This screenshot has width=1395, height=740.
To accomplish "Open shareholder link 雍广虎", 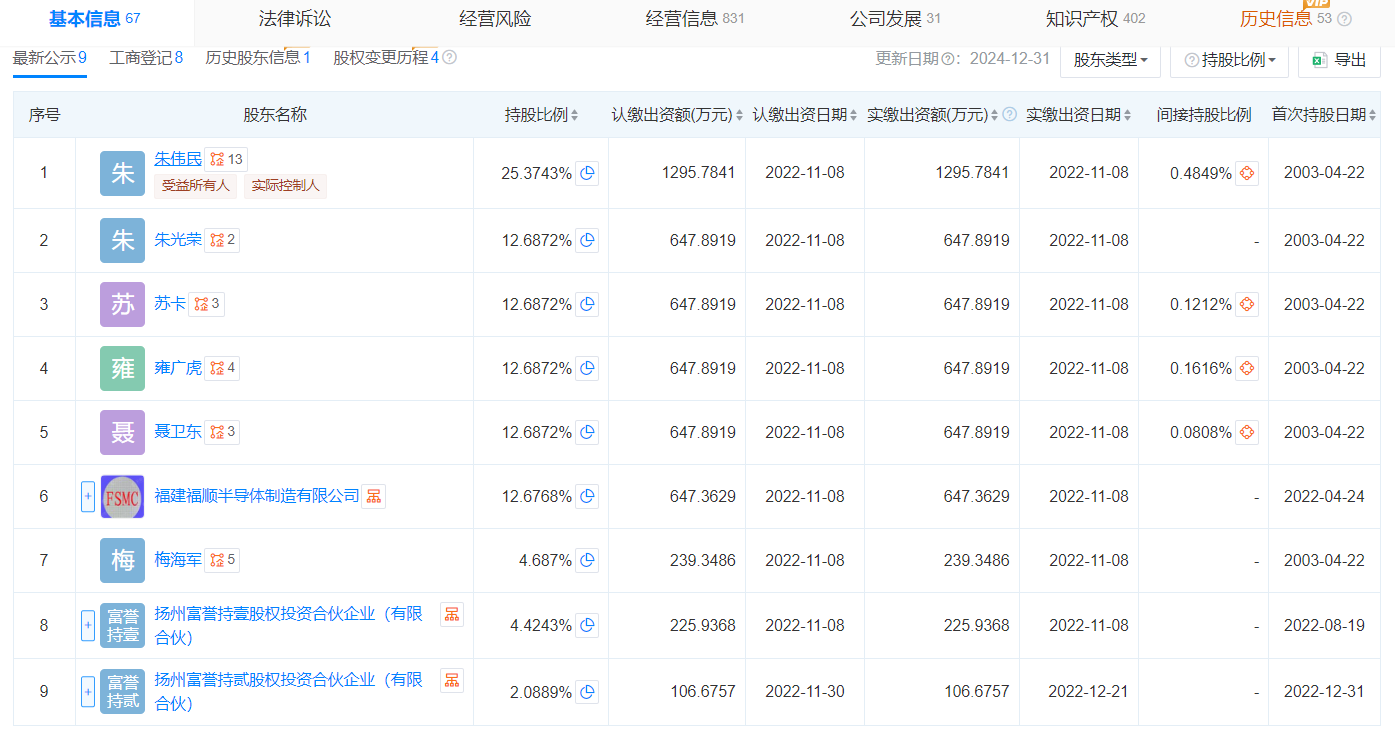I will click(177, 368).
